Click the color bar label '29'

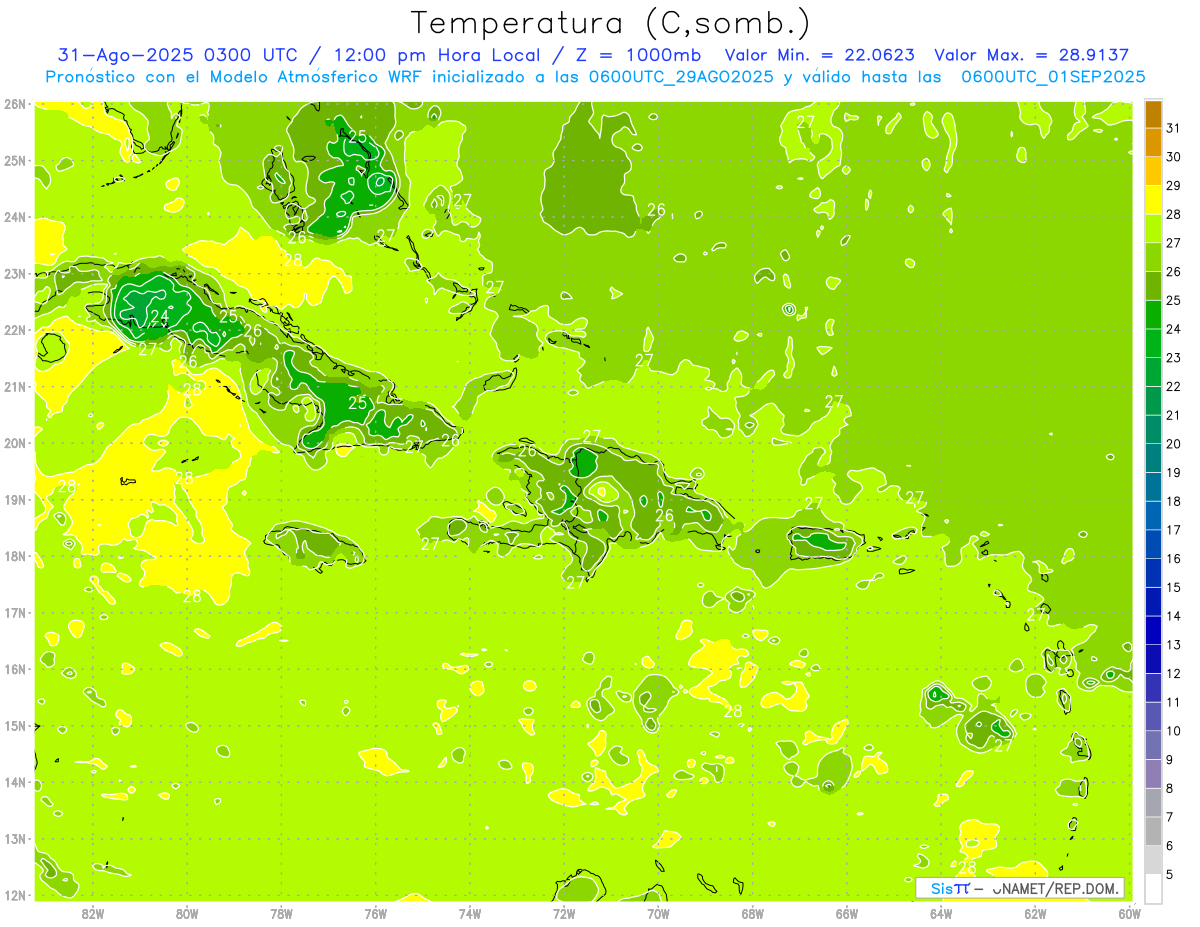pos(1173,186)
